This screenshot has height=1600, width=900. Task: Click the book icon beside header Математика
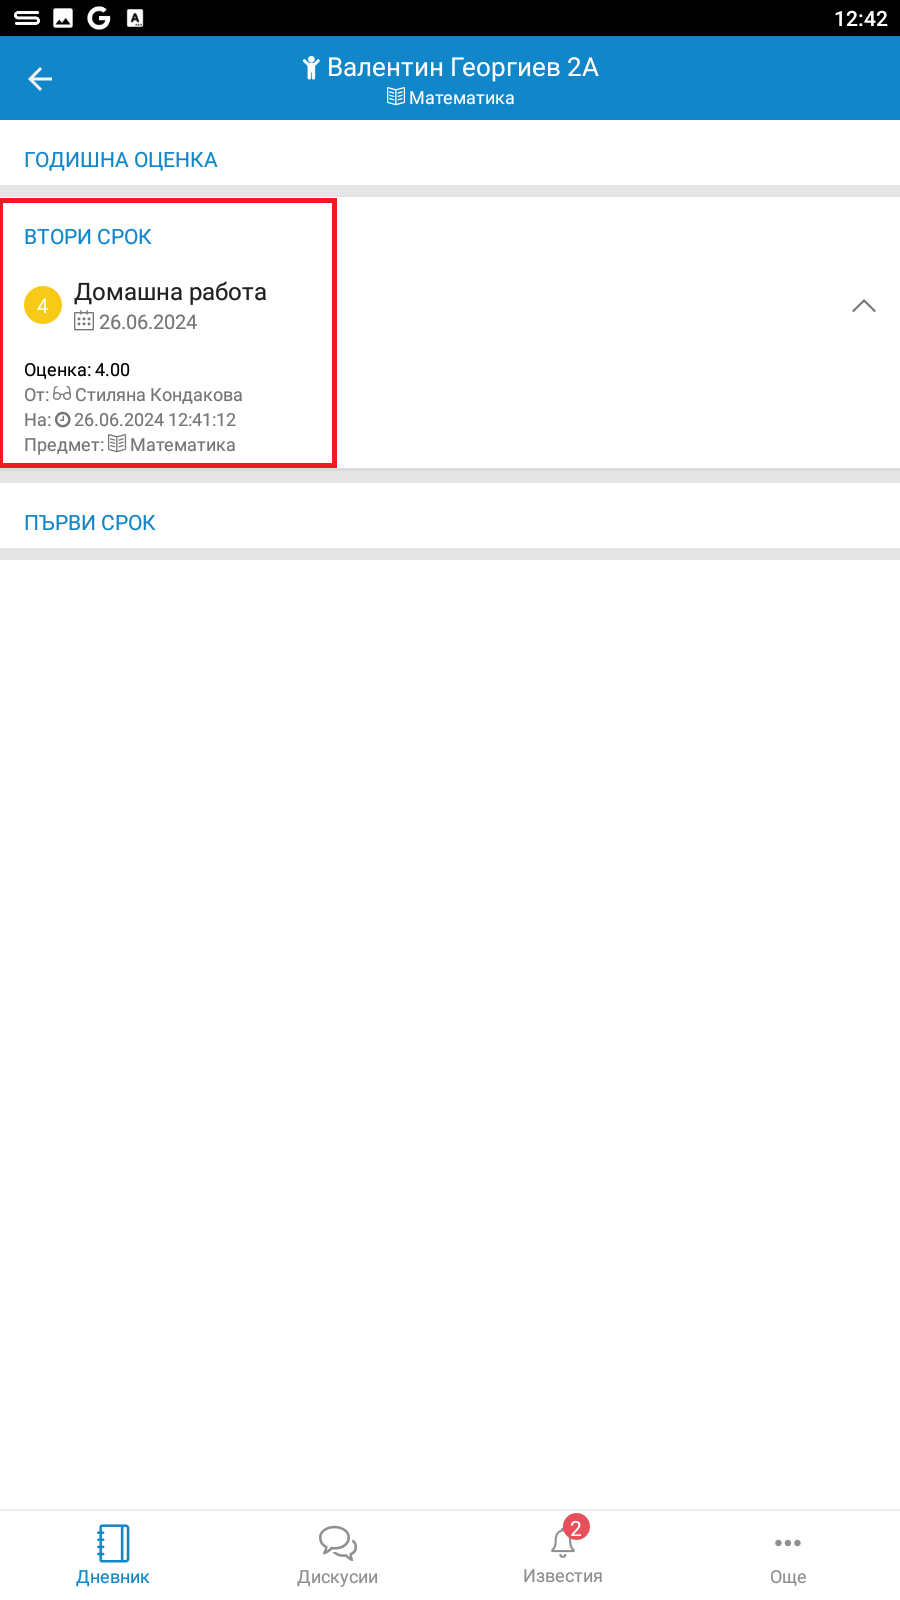click(396, 97)
